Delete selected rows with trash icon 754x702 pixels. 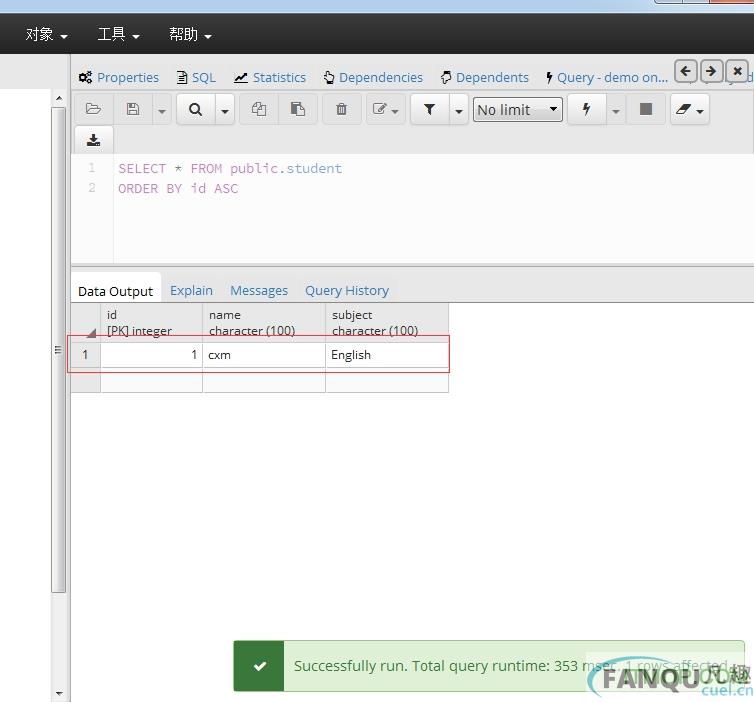pyautogui.click(x=341, y=109)
